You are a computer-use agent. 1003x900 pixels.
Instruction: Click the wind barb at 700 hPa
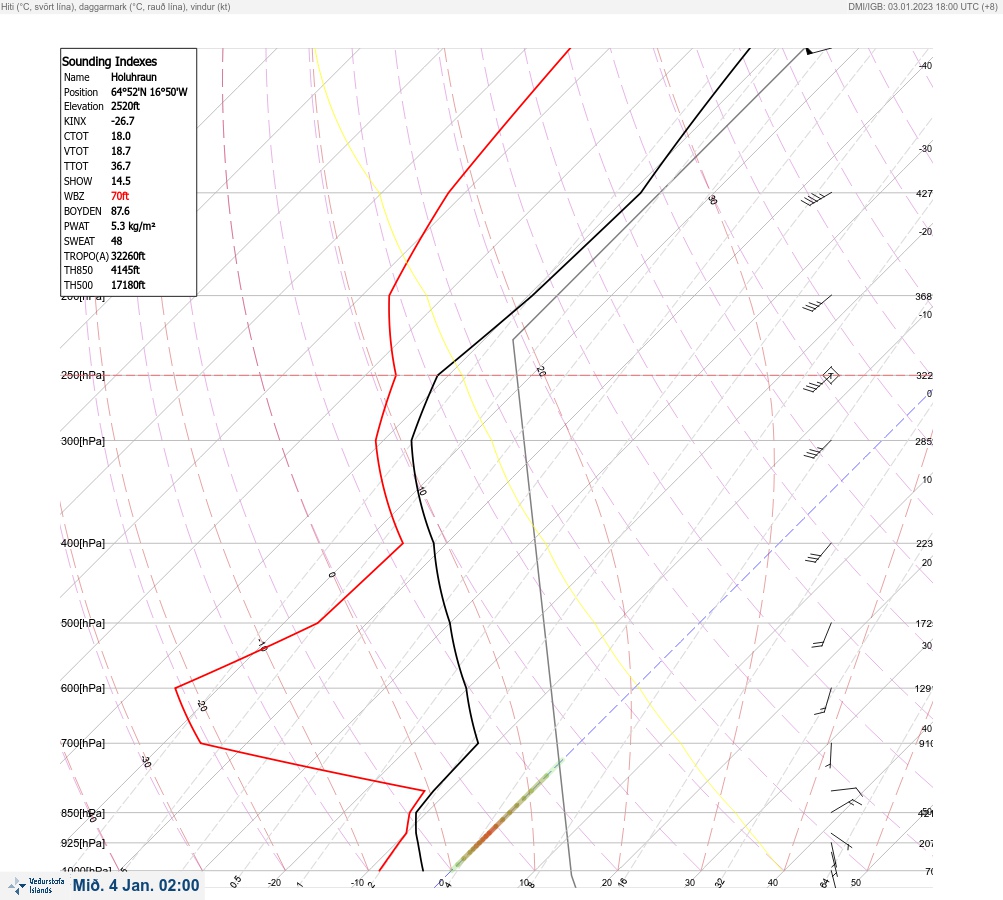828,755
